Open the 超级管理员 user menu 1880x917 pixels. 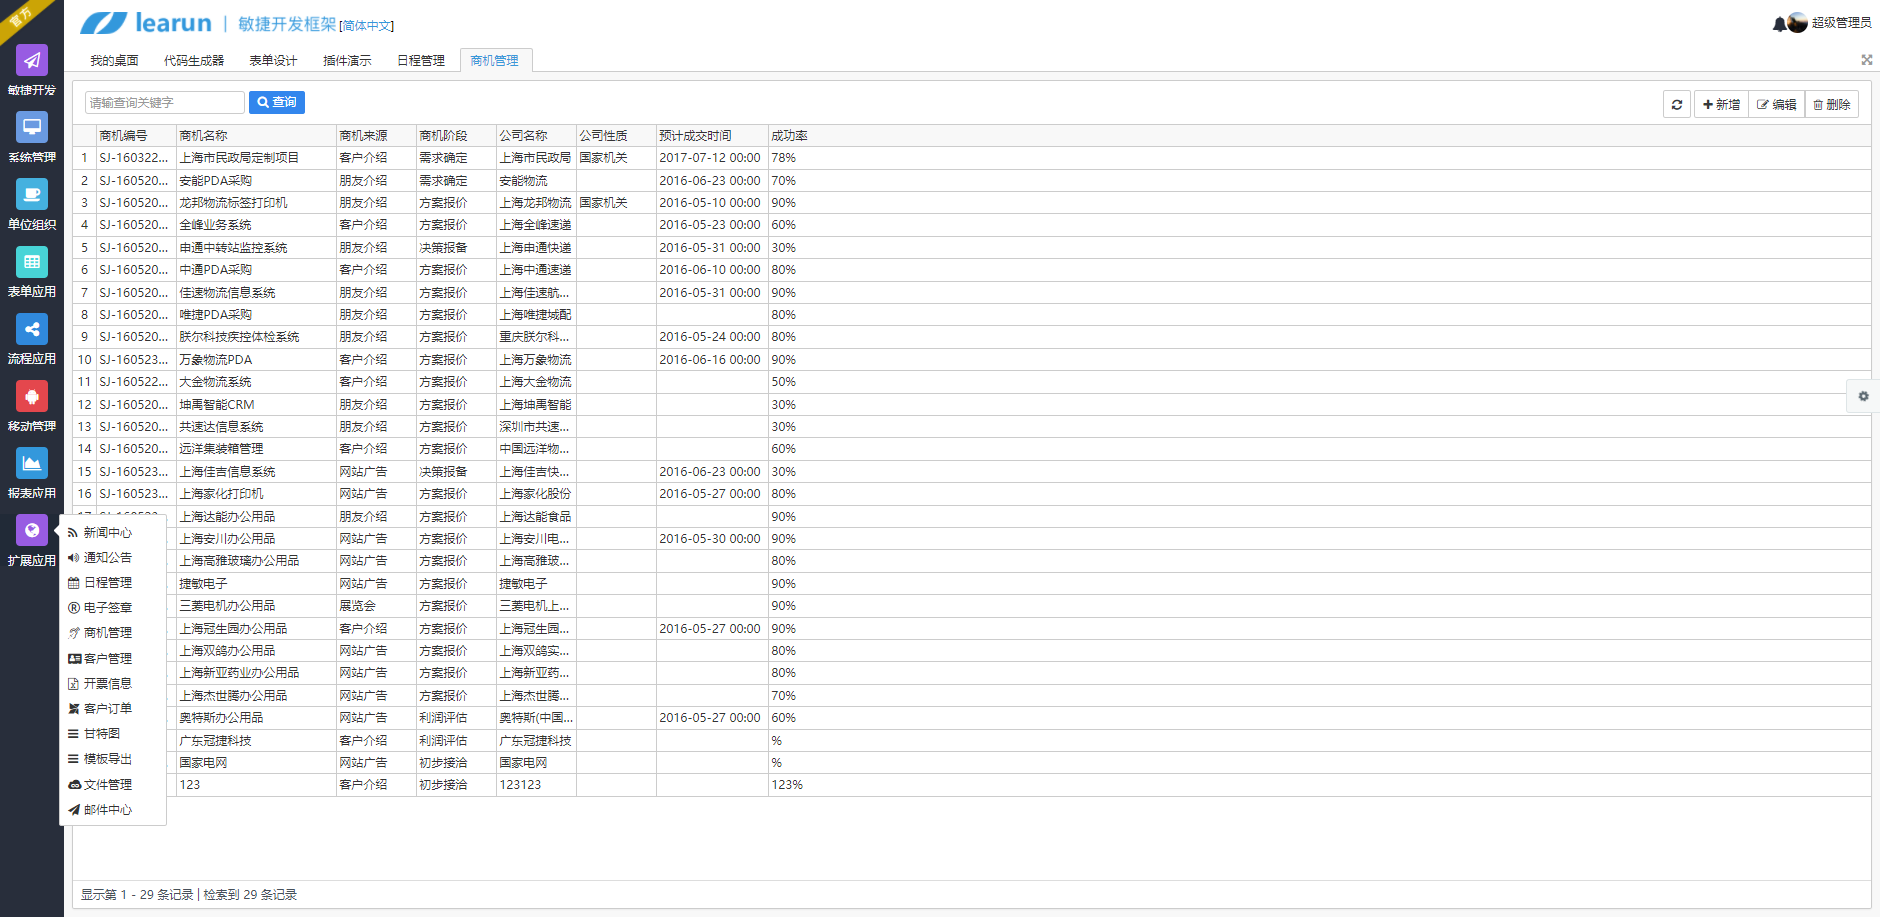click(1840, 23)
